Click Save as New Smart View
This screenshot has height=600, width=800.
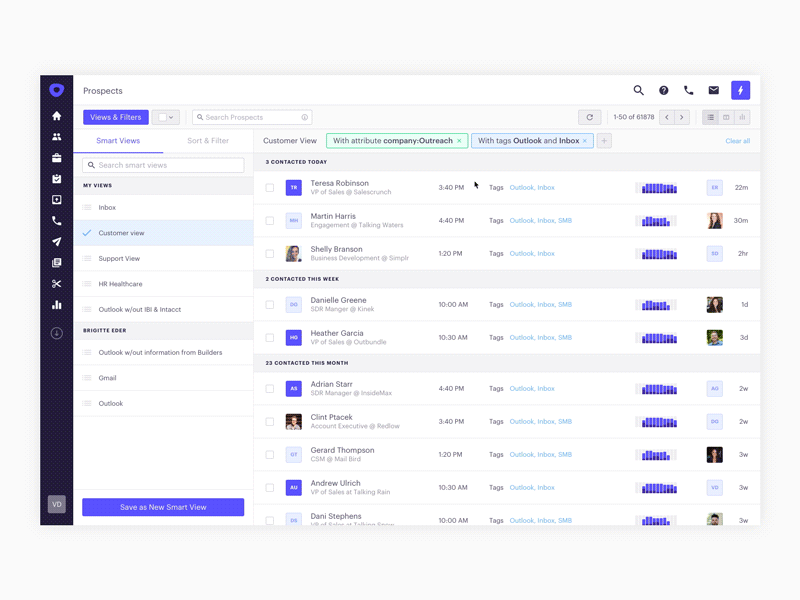[163, 507]
